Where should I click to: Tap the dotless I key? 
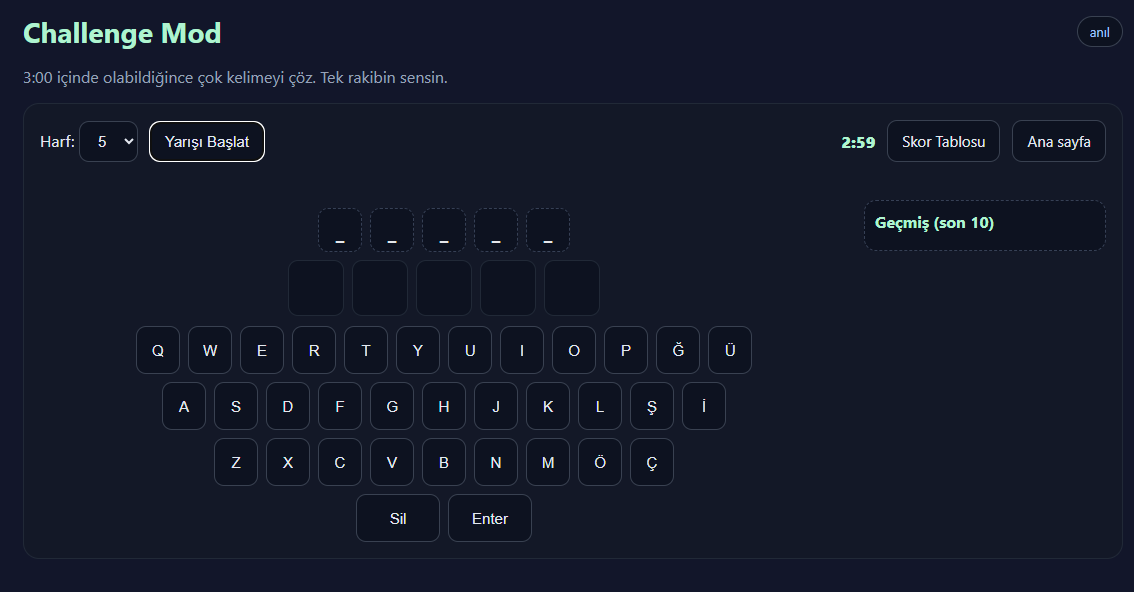click(522, 351)
